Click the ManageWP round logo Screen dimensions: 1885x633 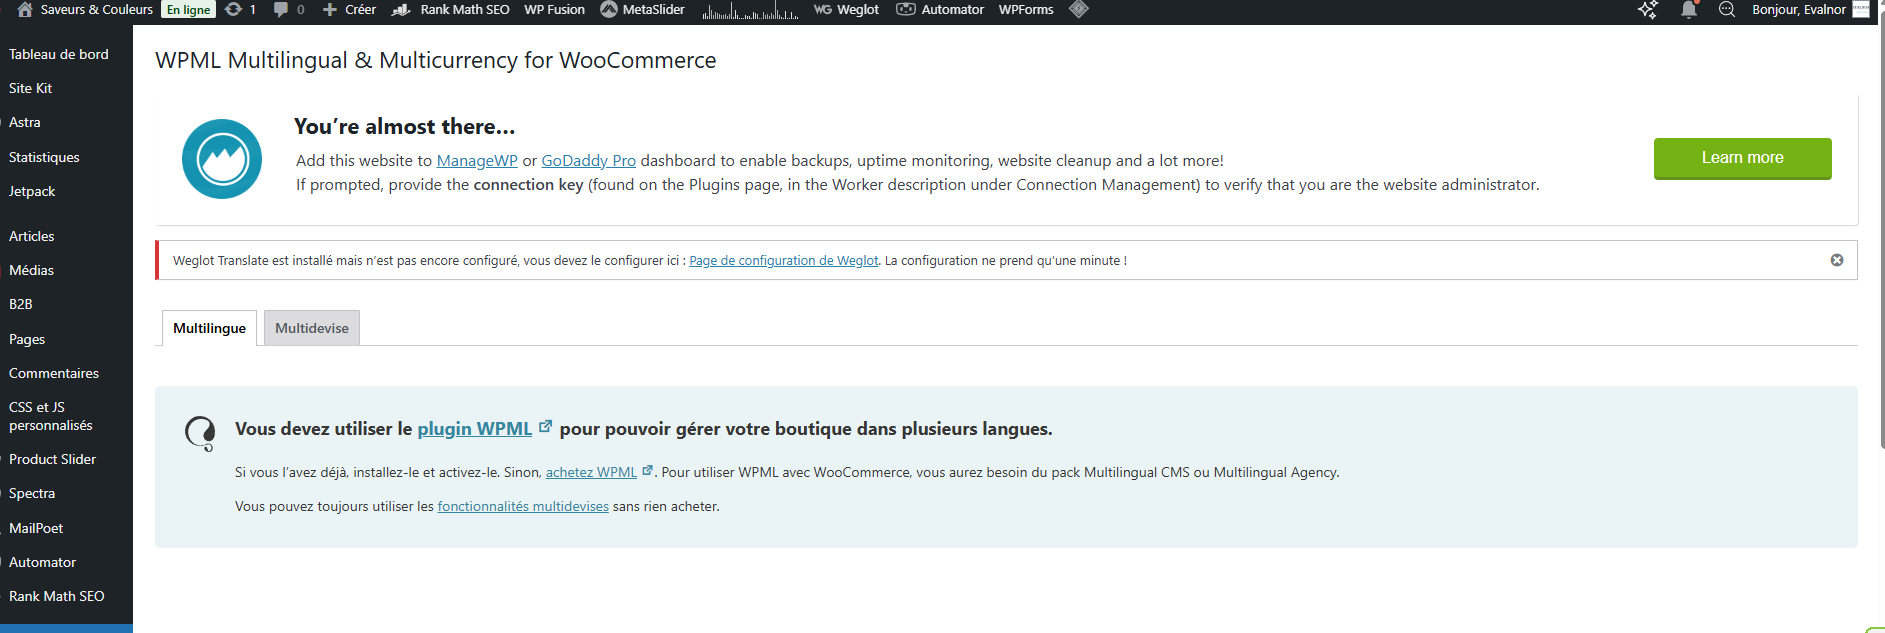222,159
